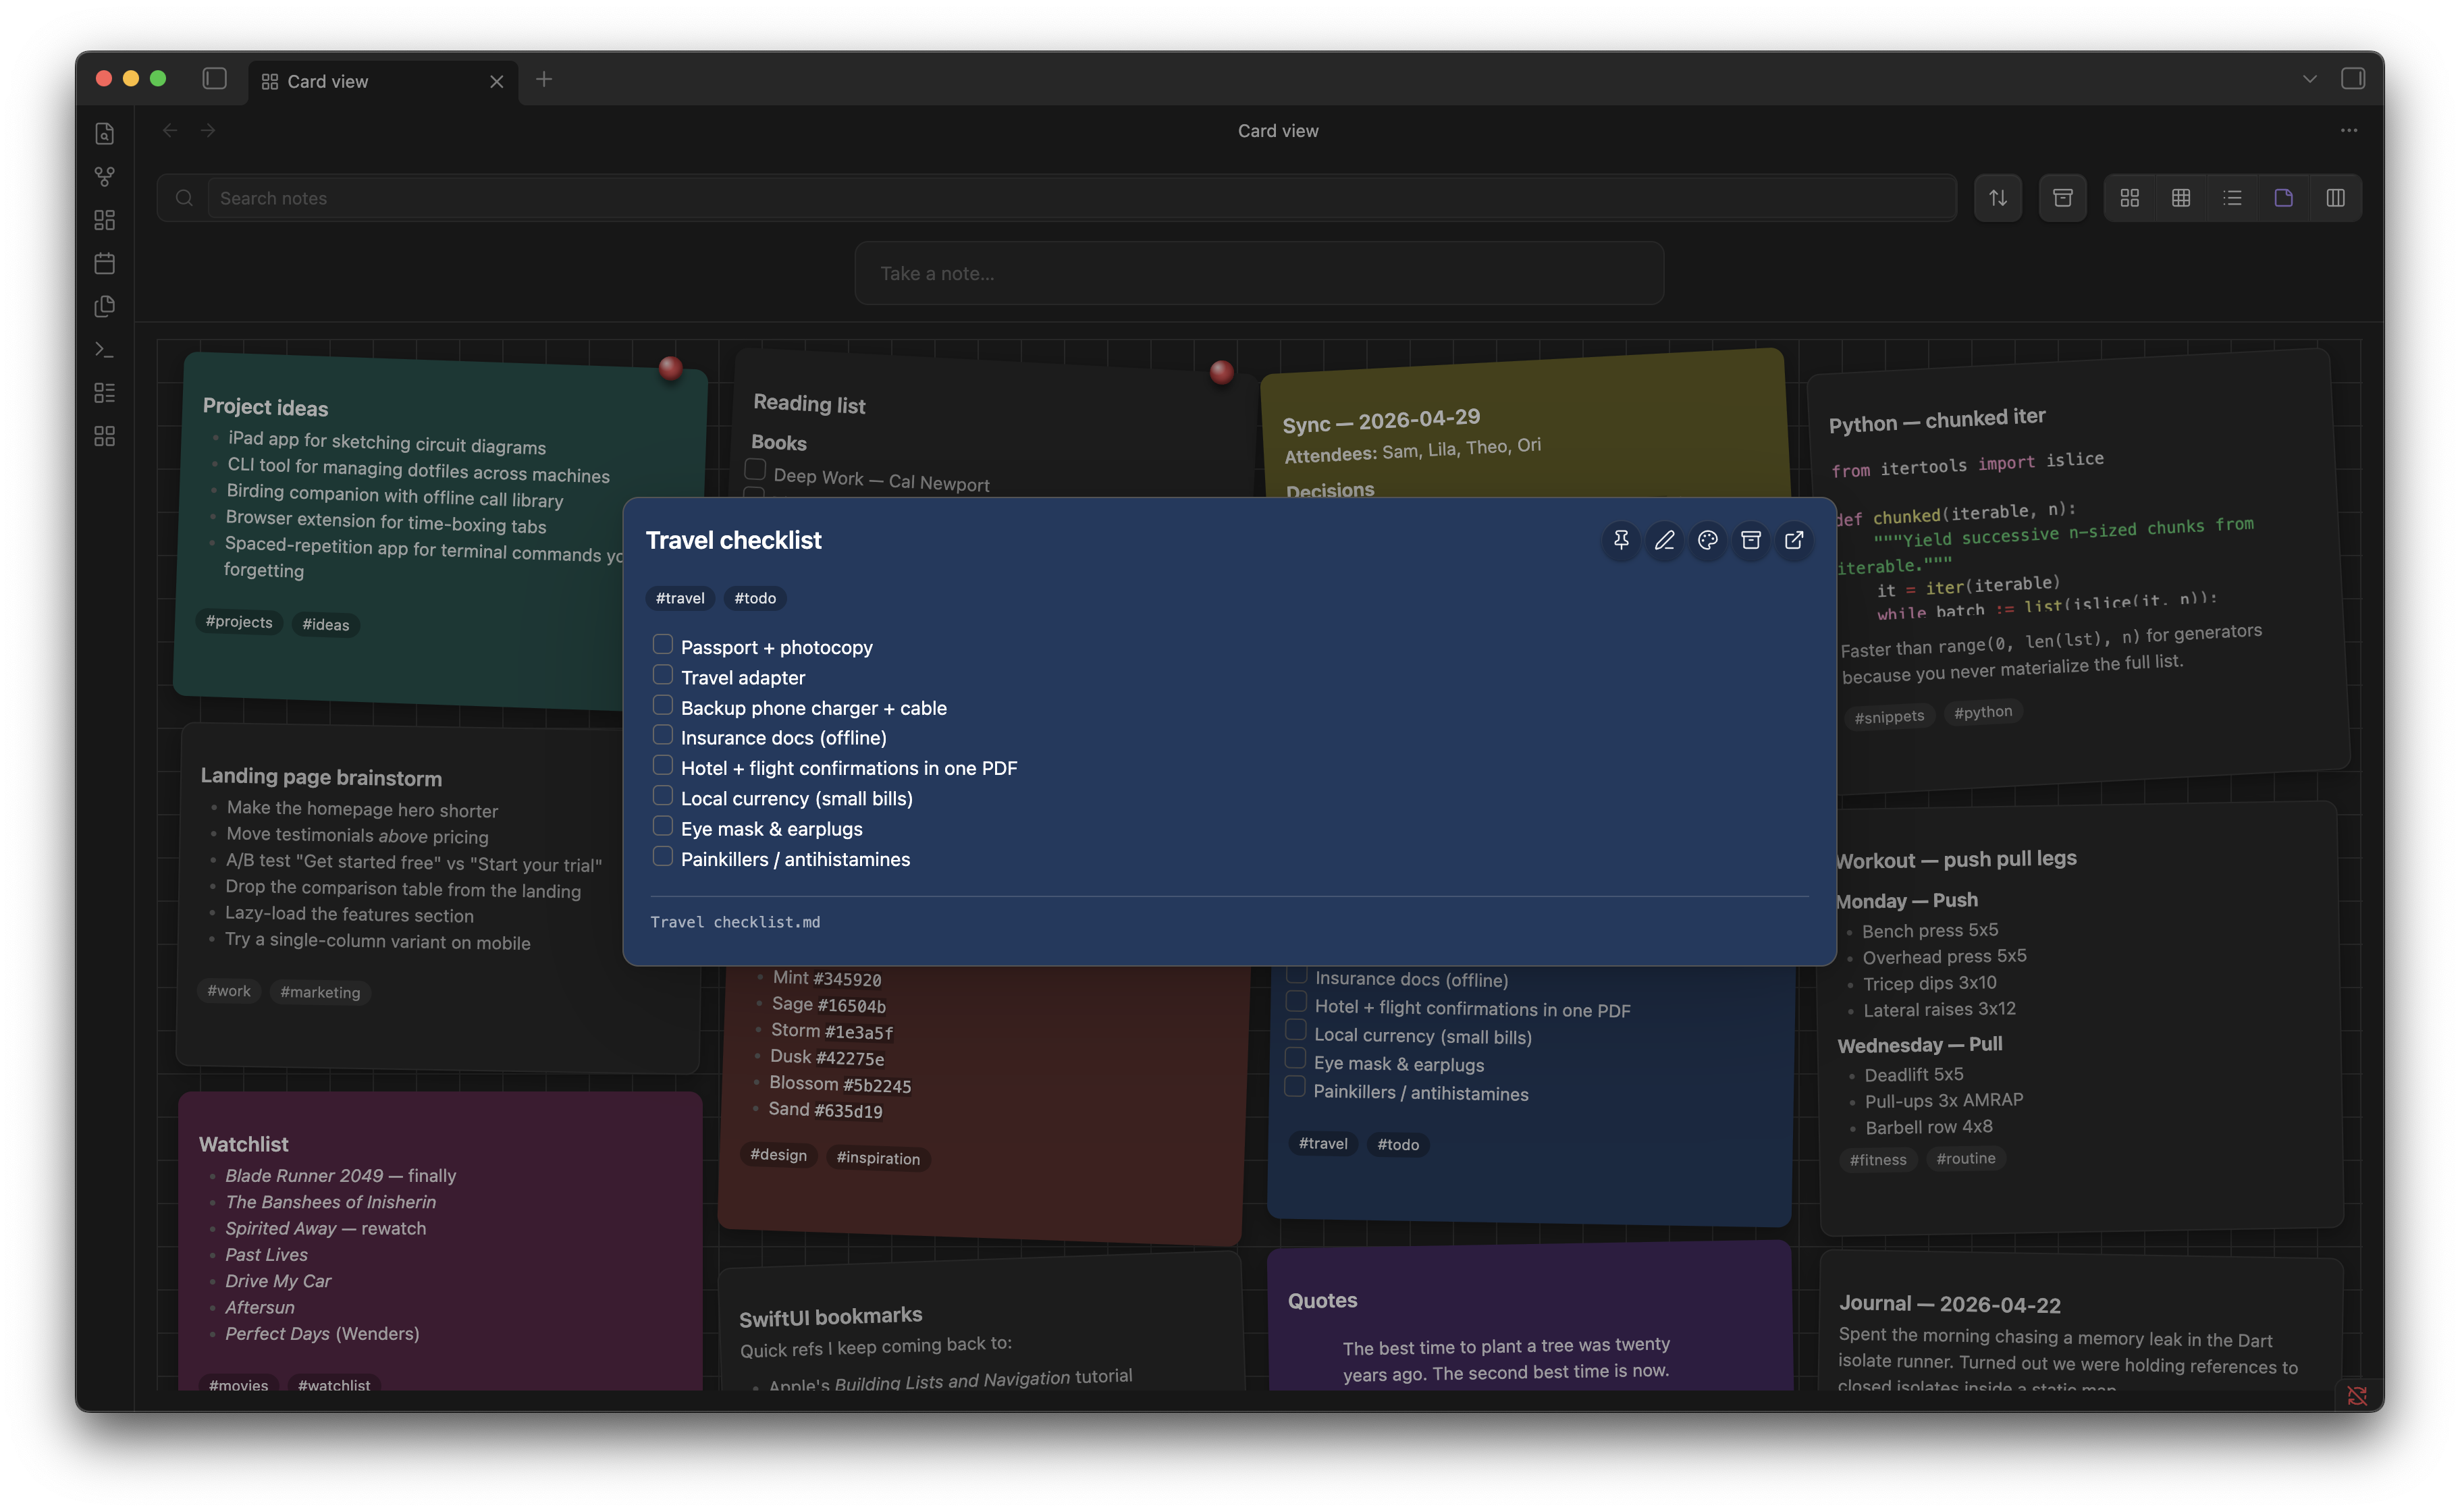The height and width of the screenshot is (1512, 2460).
Task: Check Insurance docs (offline) in the popup
Action: point(662,735)
